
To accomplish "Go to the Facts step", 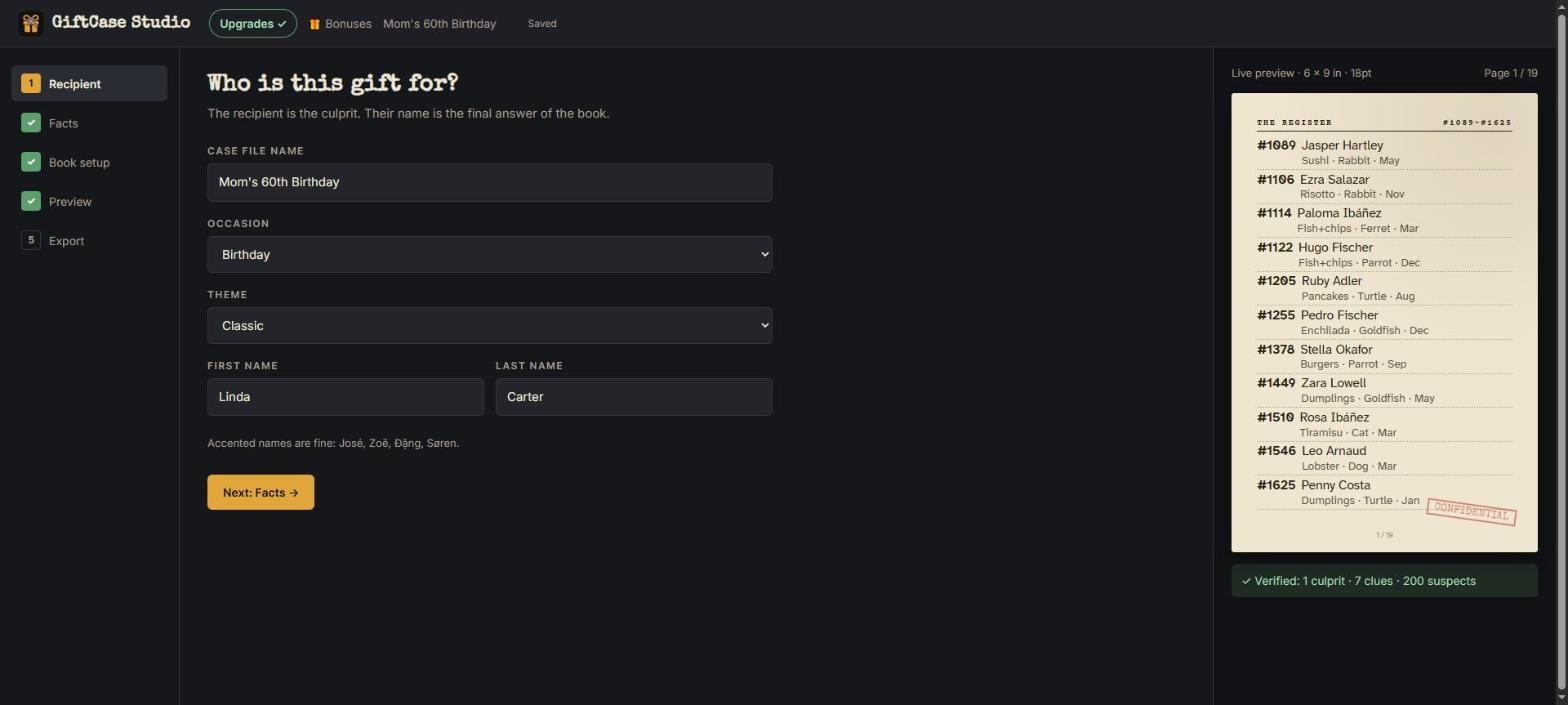I will click(x=89, y=123).
